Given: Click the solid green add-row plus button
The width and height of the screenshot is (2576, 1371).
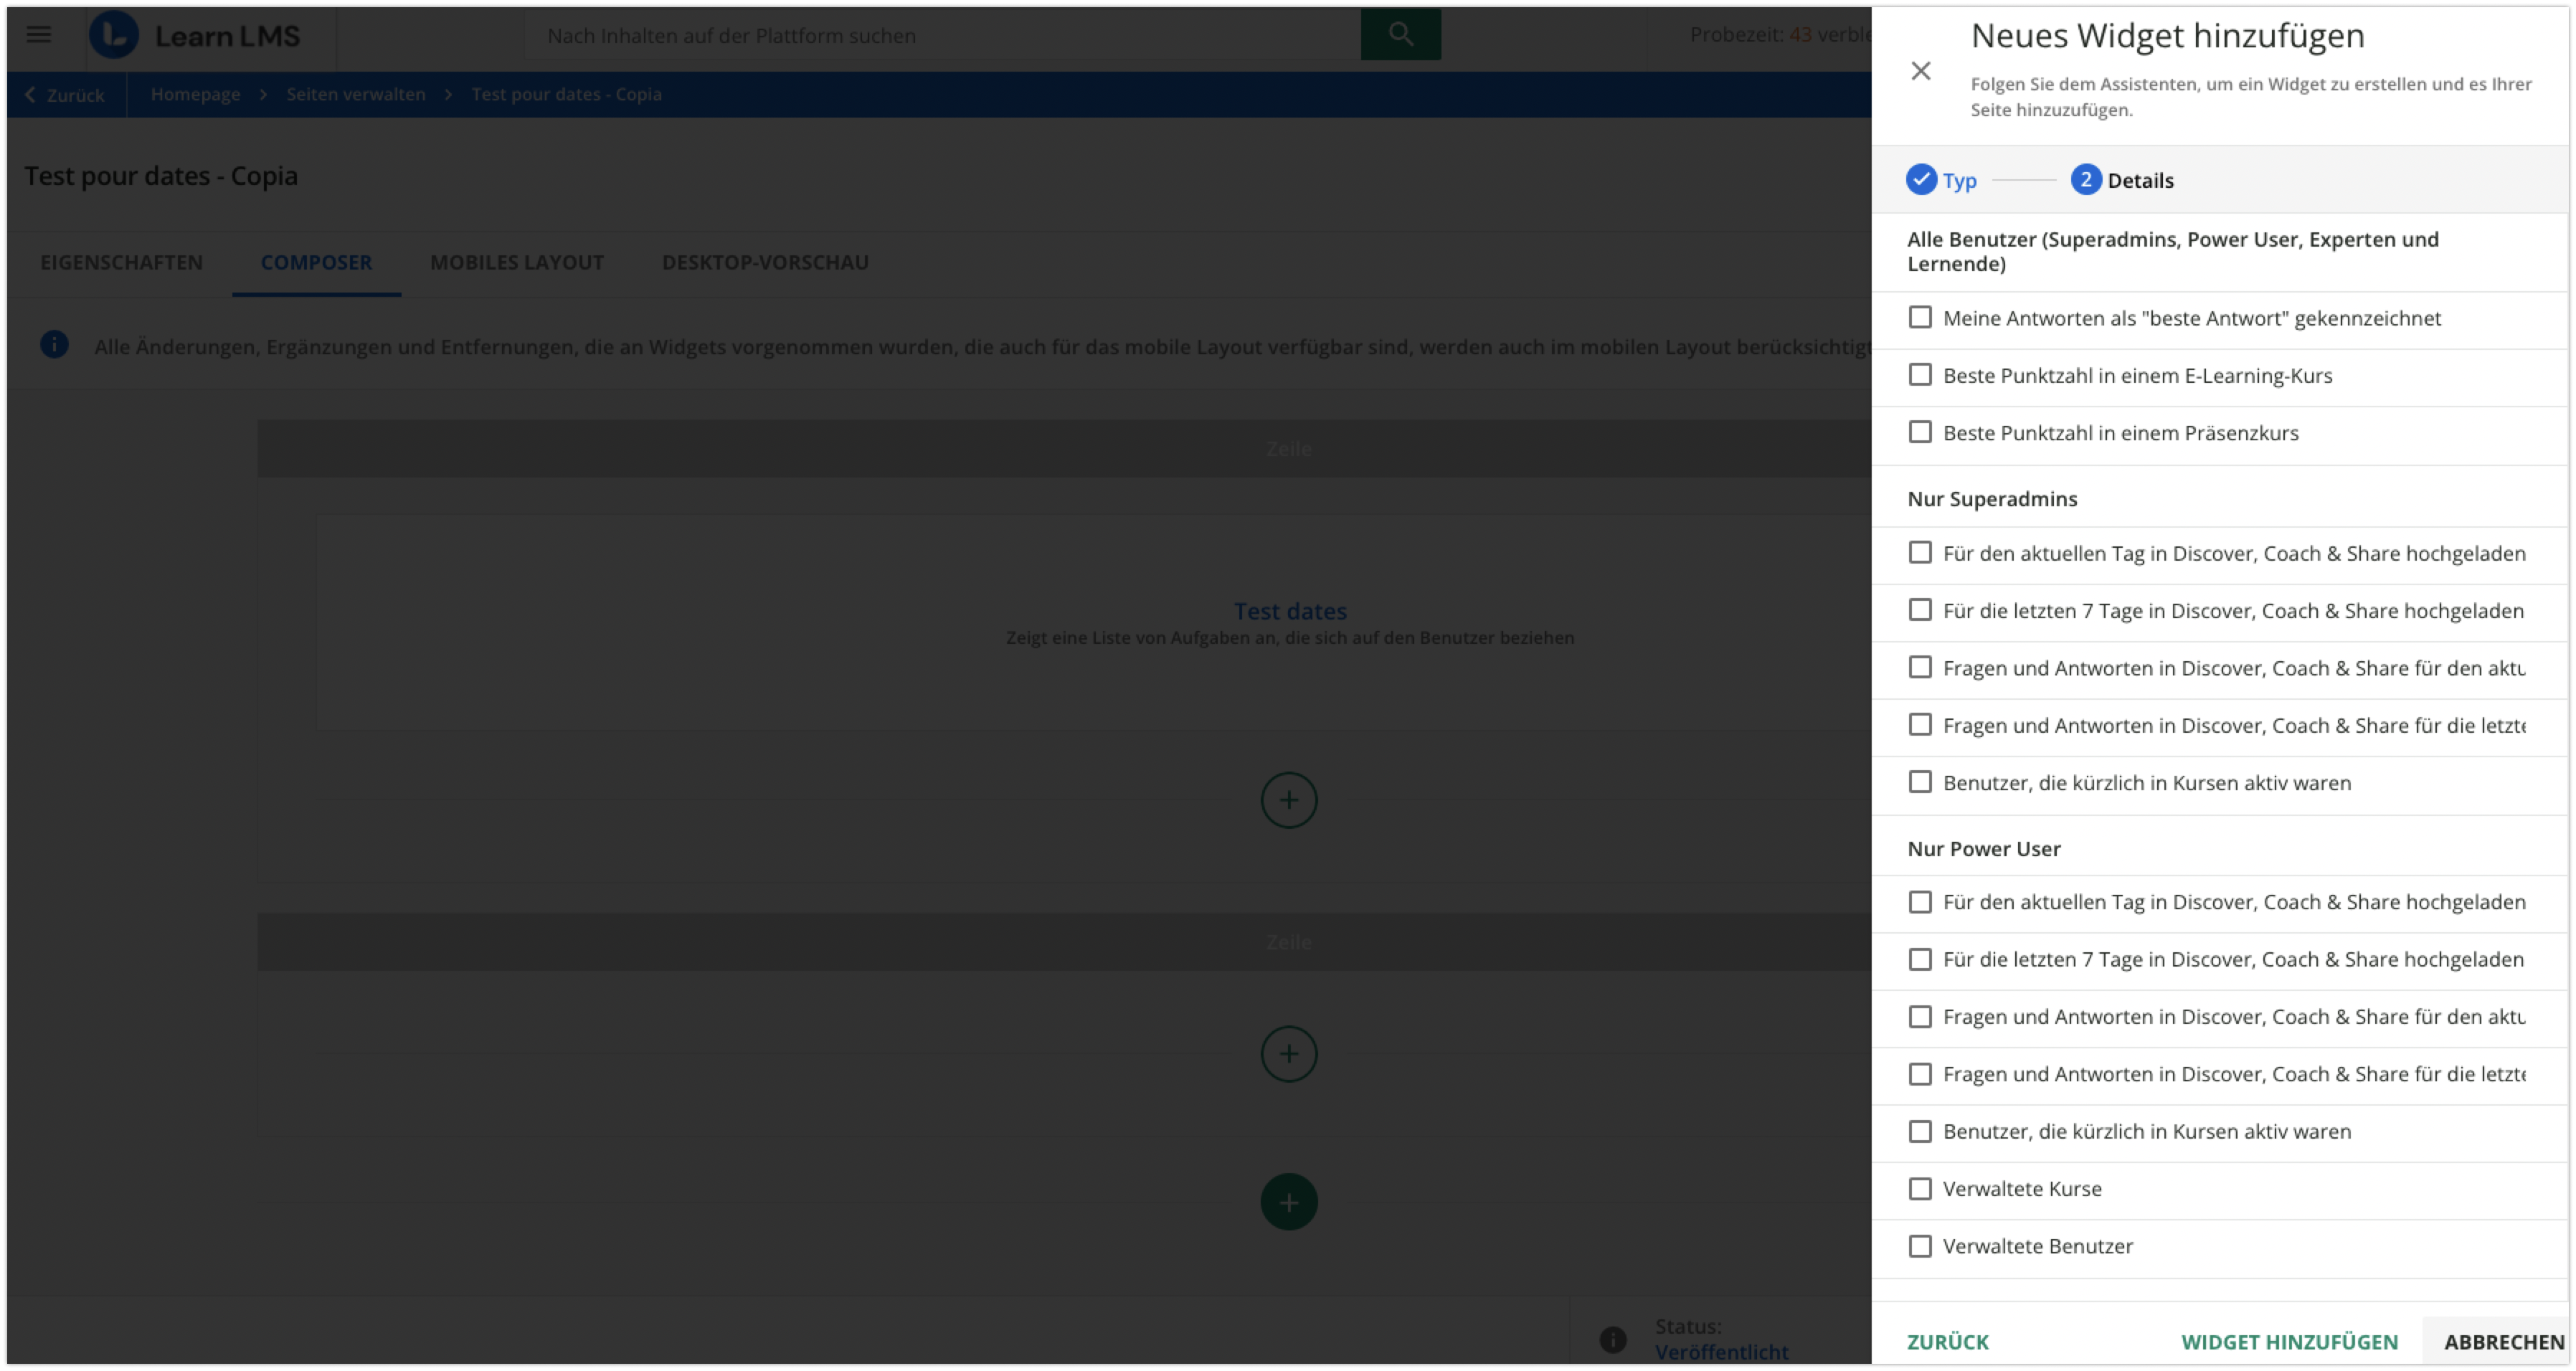Looking at the screenshot, I should click(1288, 1202).
